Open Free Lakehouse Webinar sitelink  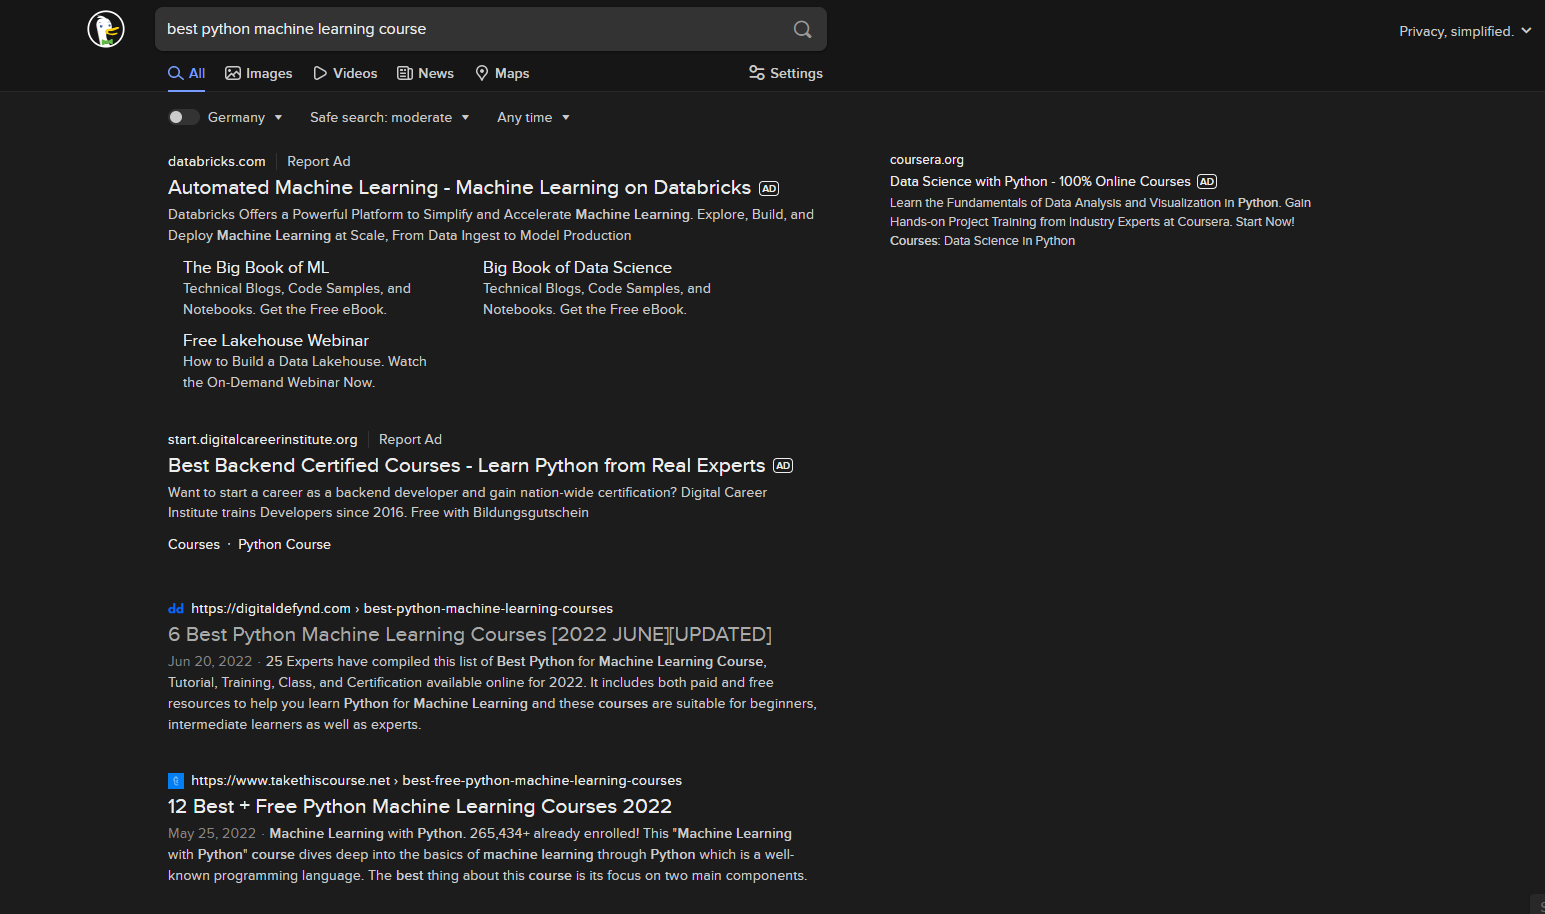point(276,340)
